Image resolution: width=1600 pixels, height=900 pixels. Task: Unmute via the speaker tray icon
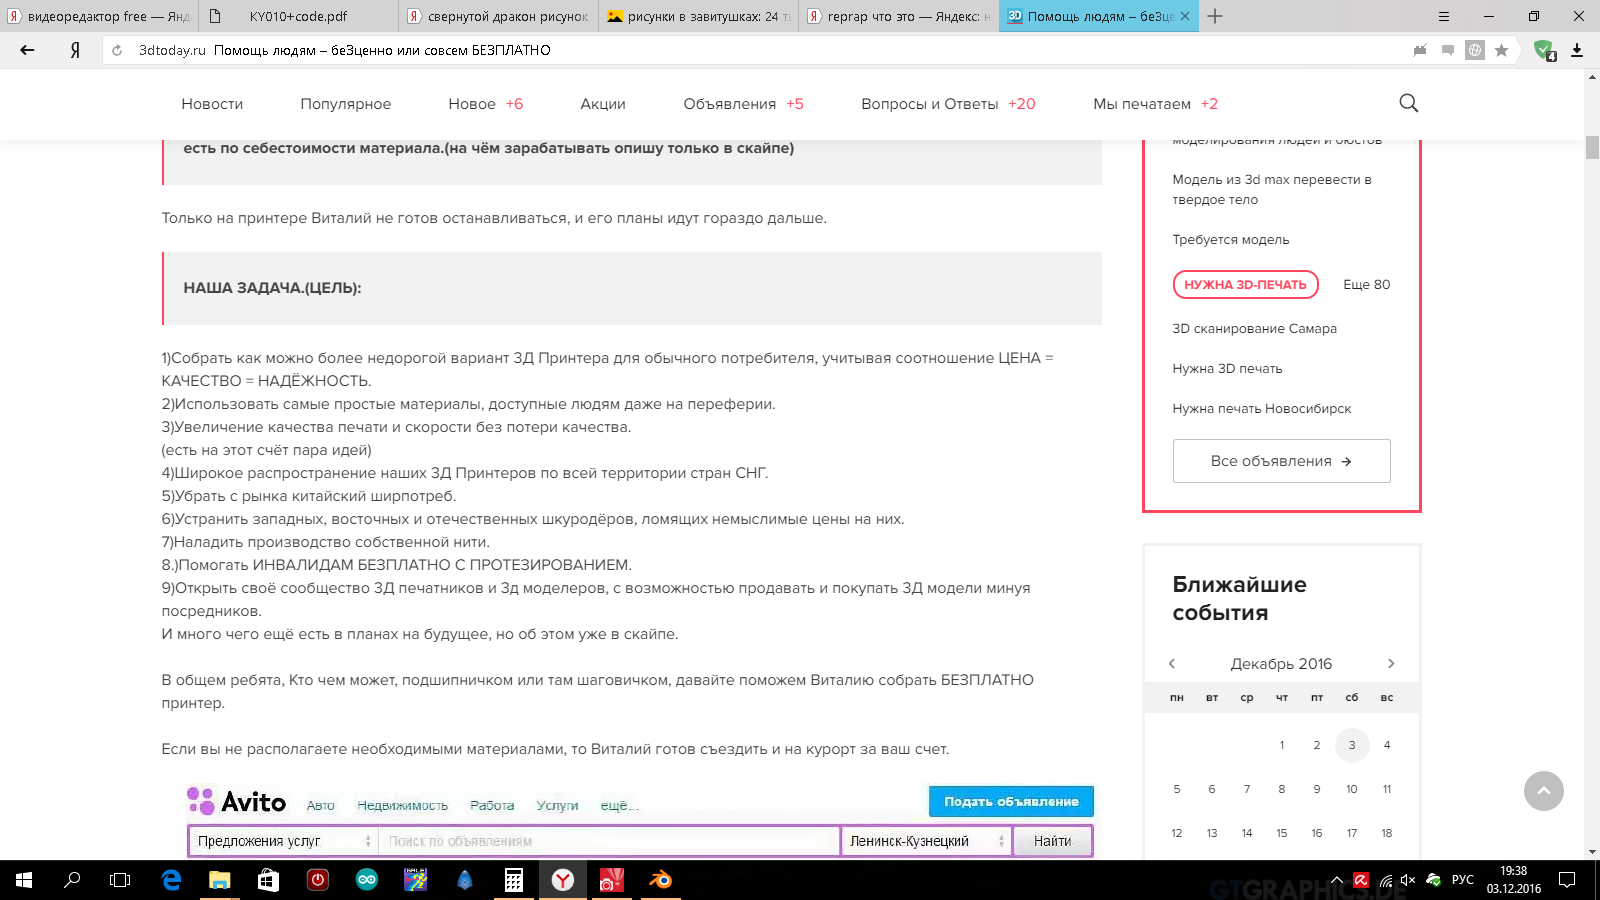[x=1408, y=880]
